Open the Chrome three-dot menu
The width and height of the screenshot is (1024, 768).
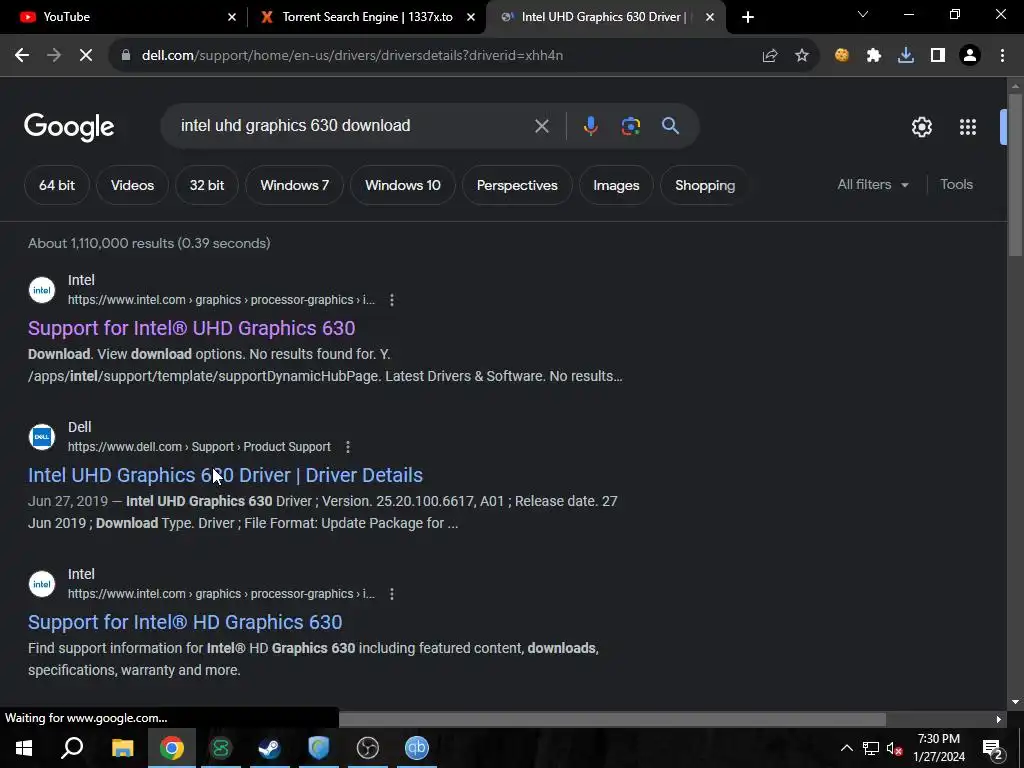point(1002,56)
